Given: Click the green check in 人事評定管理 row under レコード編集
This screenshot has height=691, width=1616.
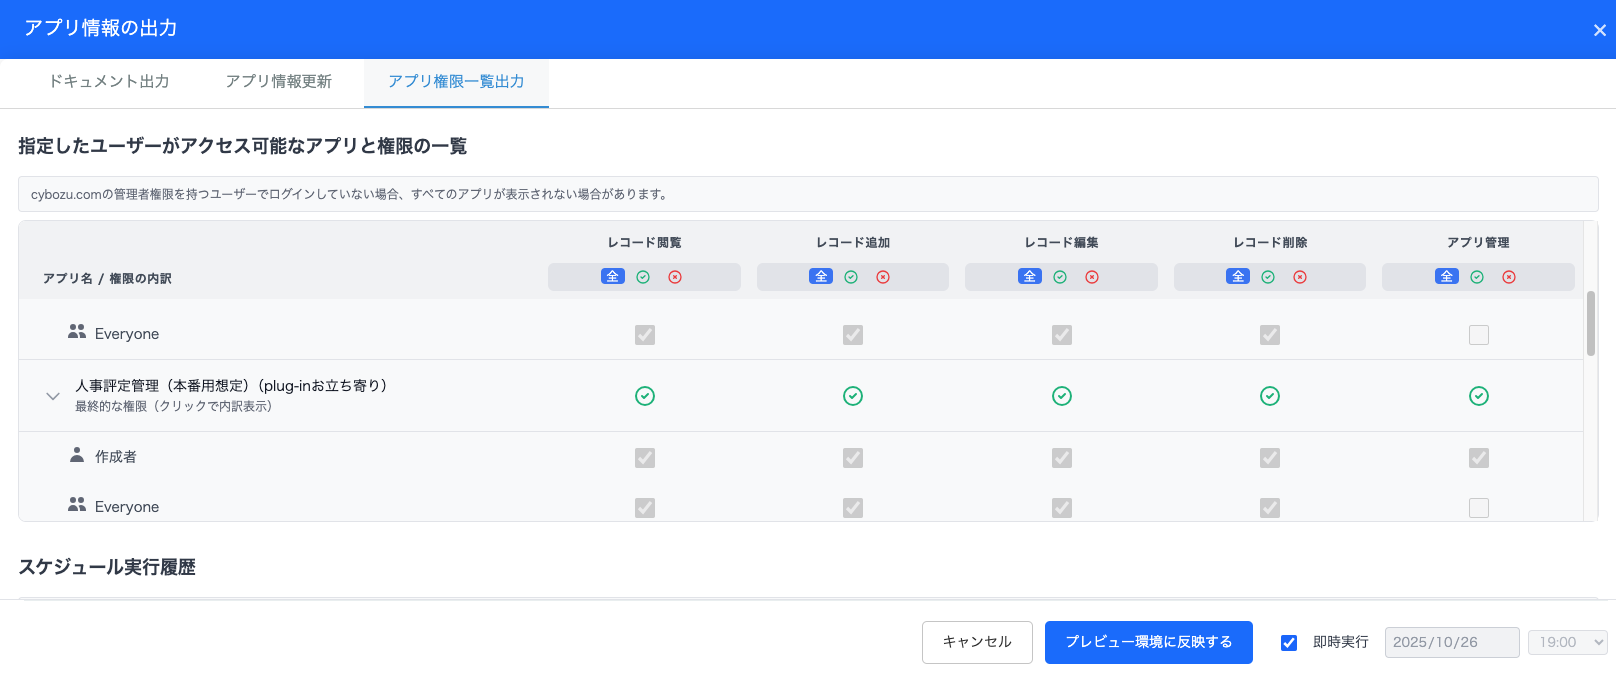Looking at the screenshot, I should click(1062, 396).
